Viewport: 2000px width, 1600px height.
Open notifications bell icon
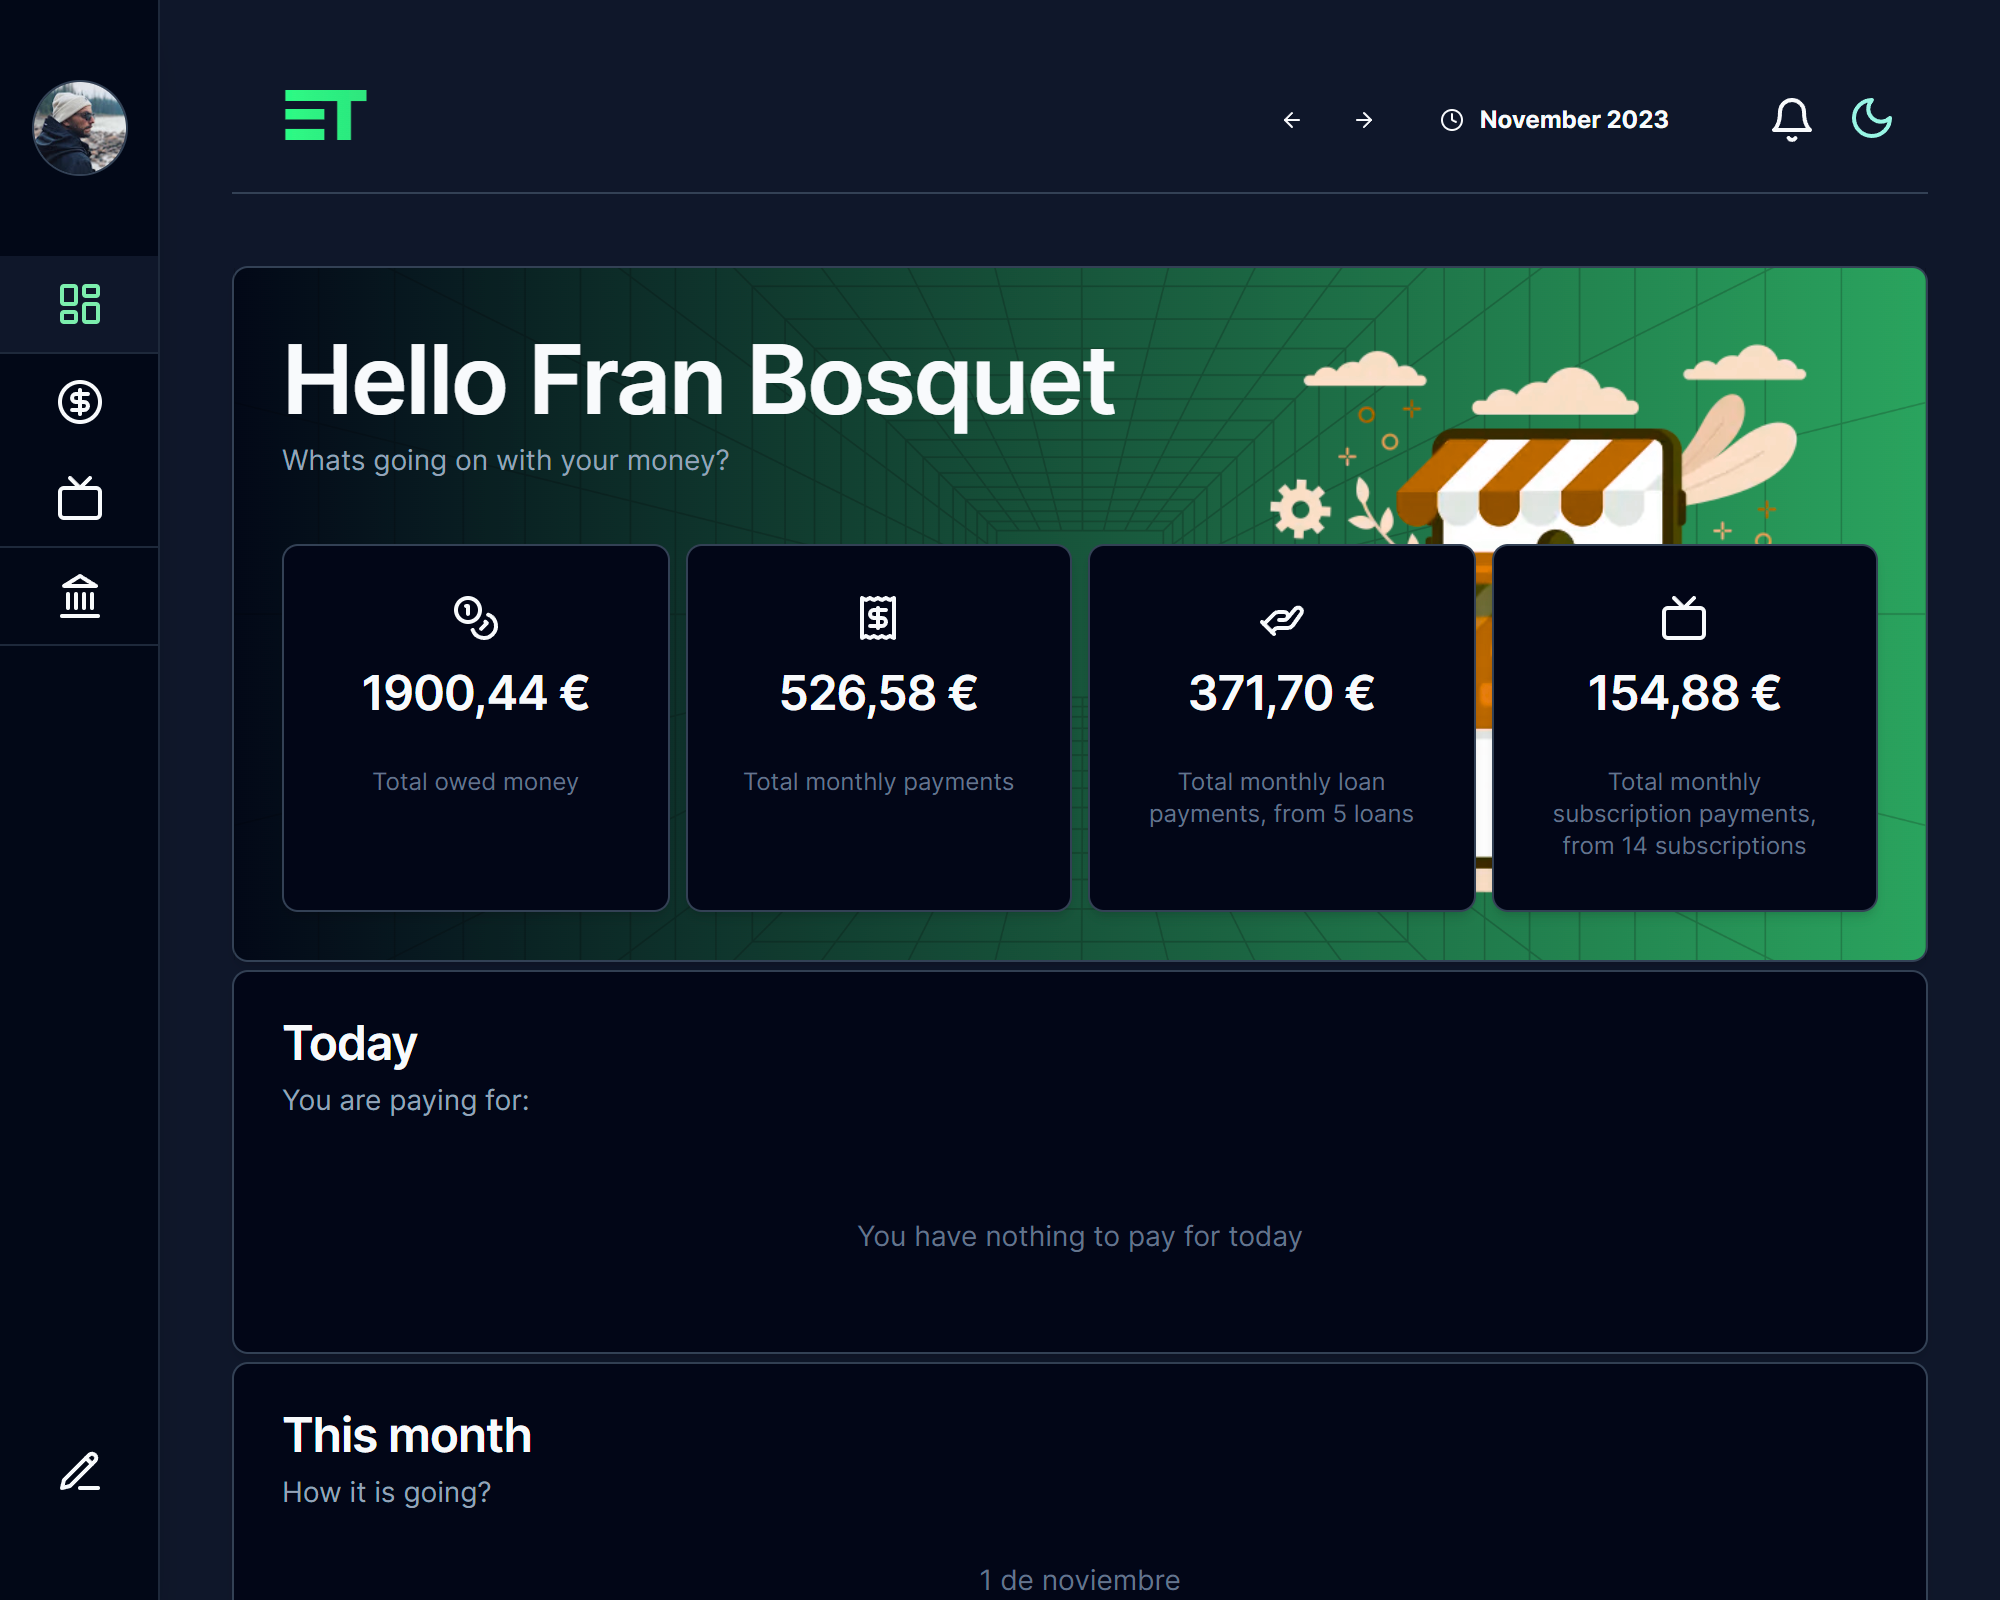point(1792,120)
